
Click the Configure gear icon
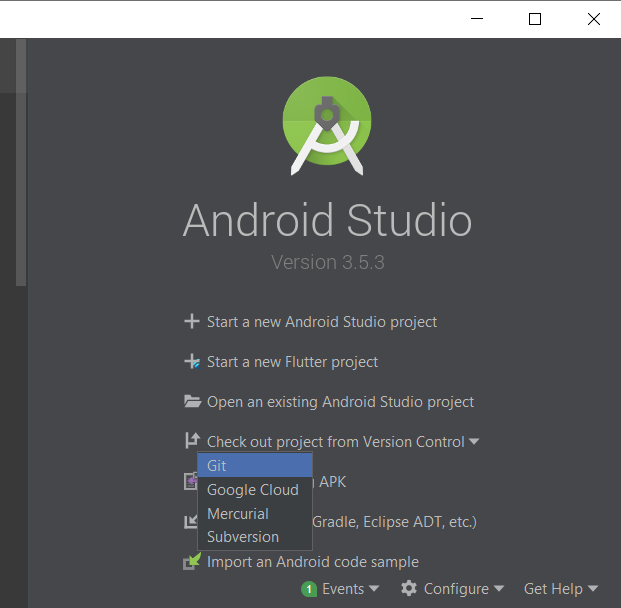[409, 589]
